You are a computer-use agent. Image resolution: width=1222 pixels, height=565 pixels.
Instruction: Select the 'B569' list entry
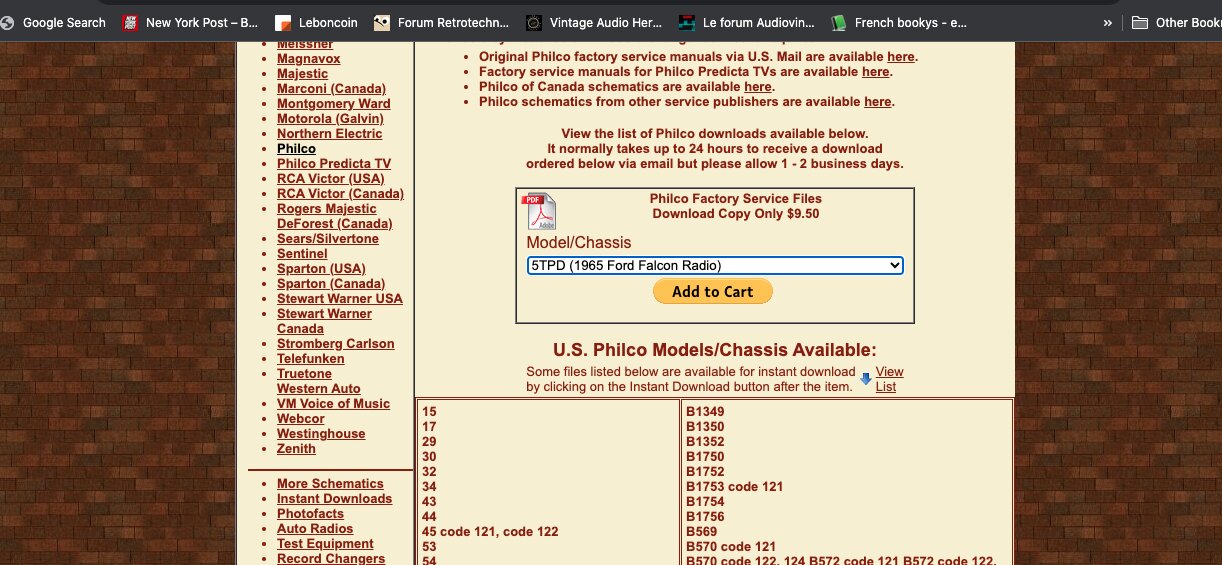tap(701, 532)
